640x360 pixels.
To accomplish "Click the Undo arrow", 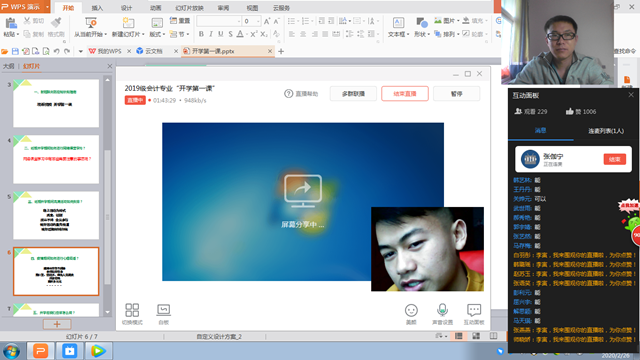I will coord(56,51).
